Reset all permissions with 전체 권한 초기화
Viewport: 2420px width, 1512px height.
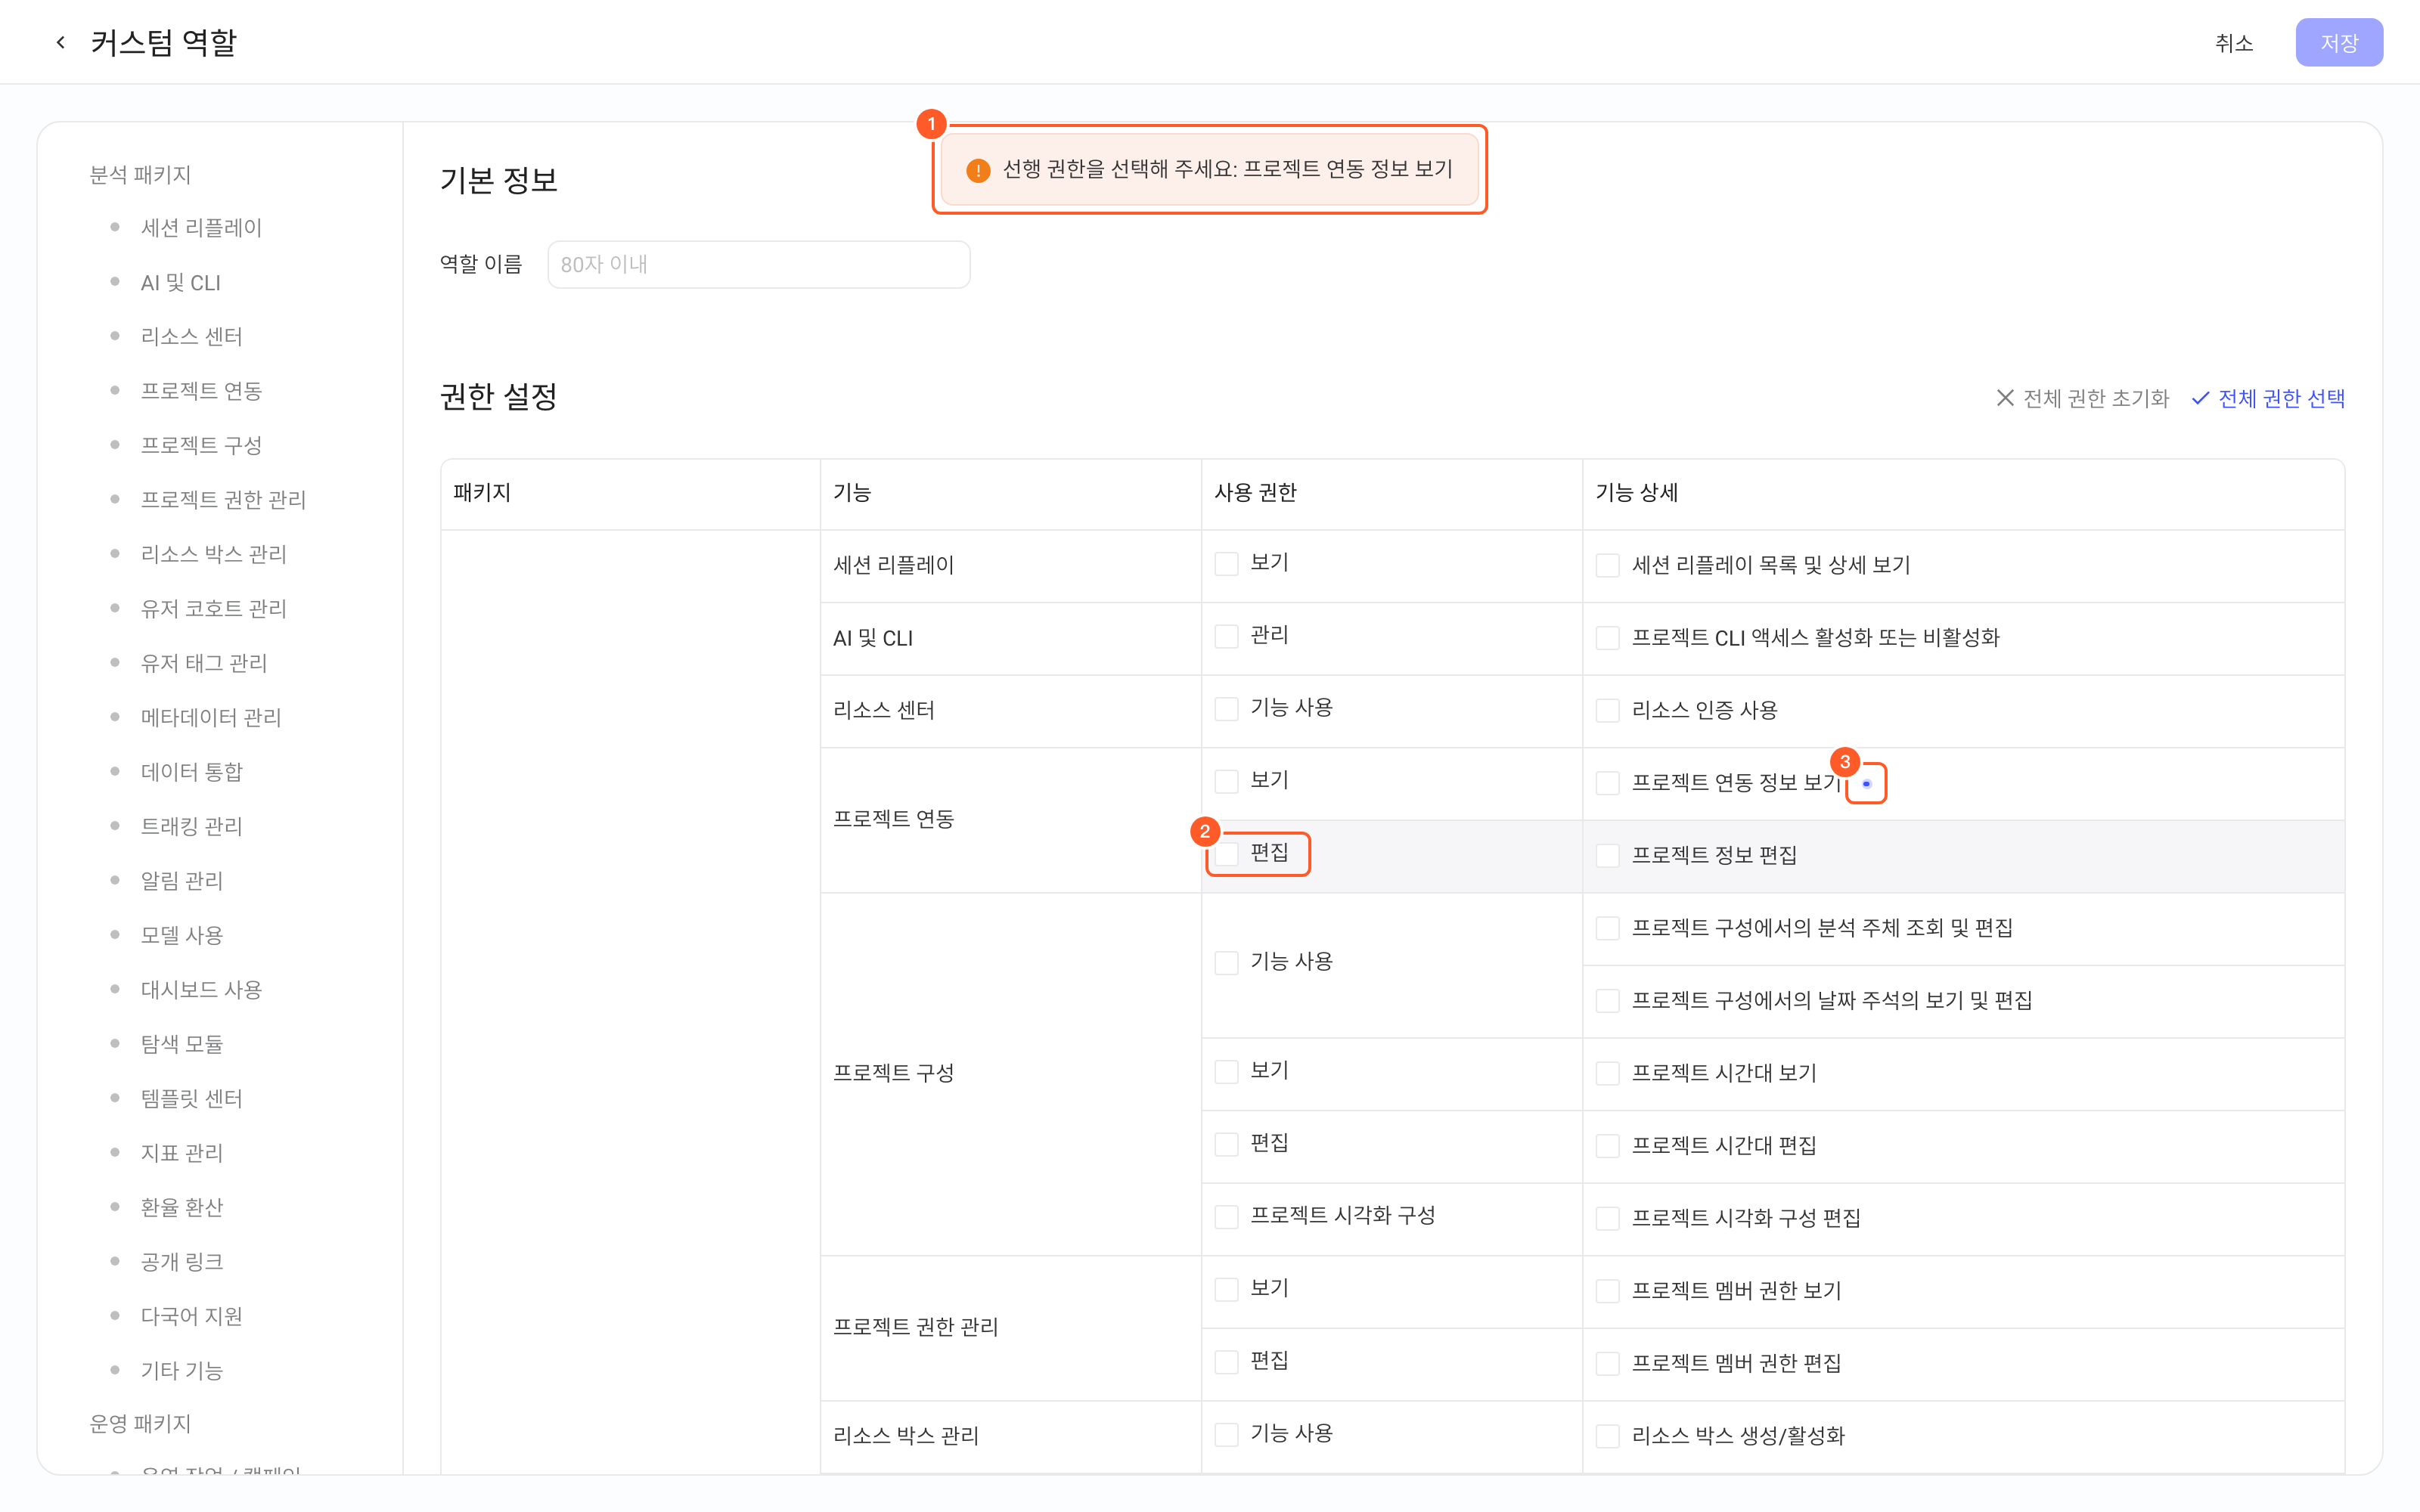(x=2082, y=398)
